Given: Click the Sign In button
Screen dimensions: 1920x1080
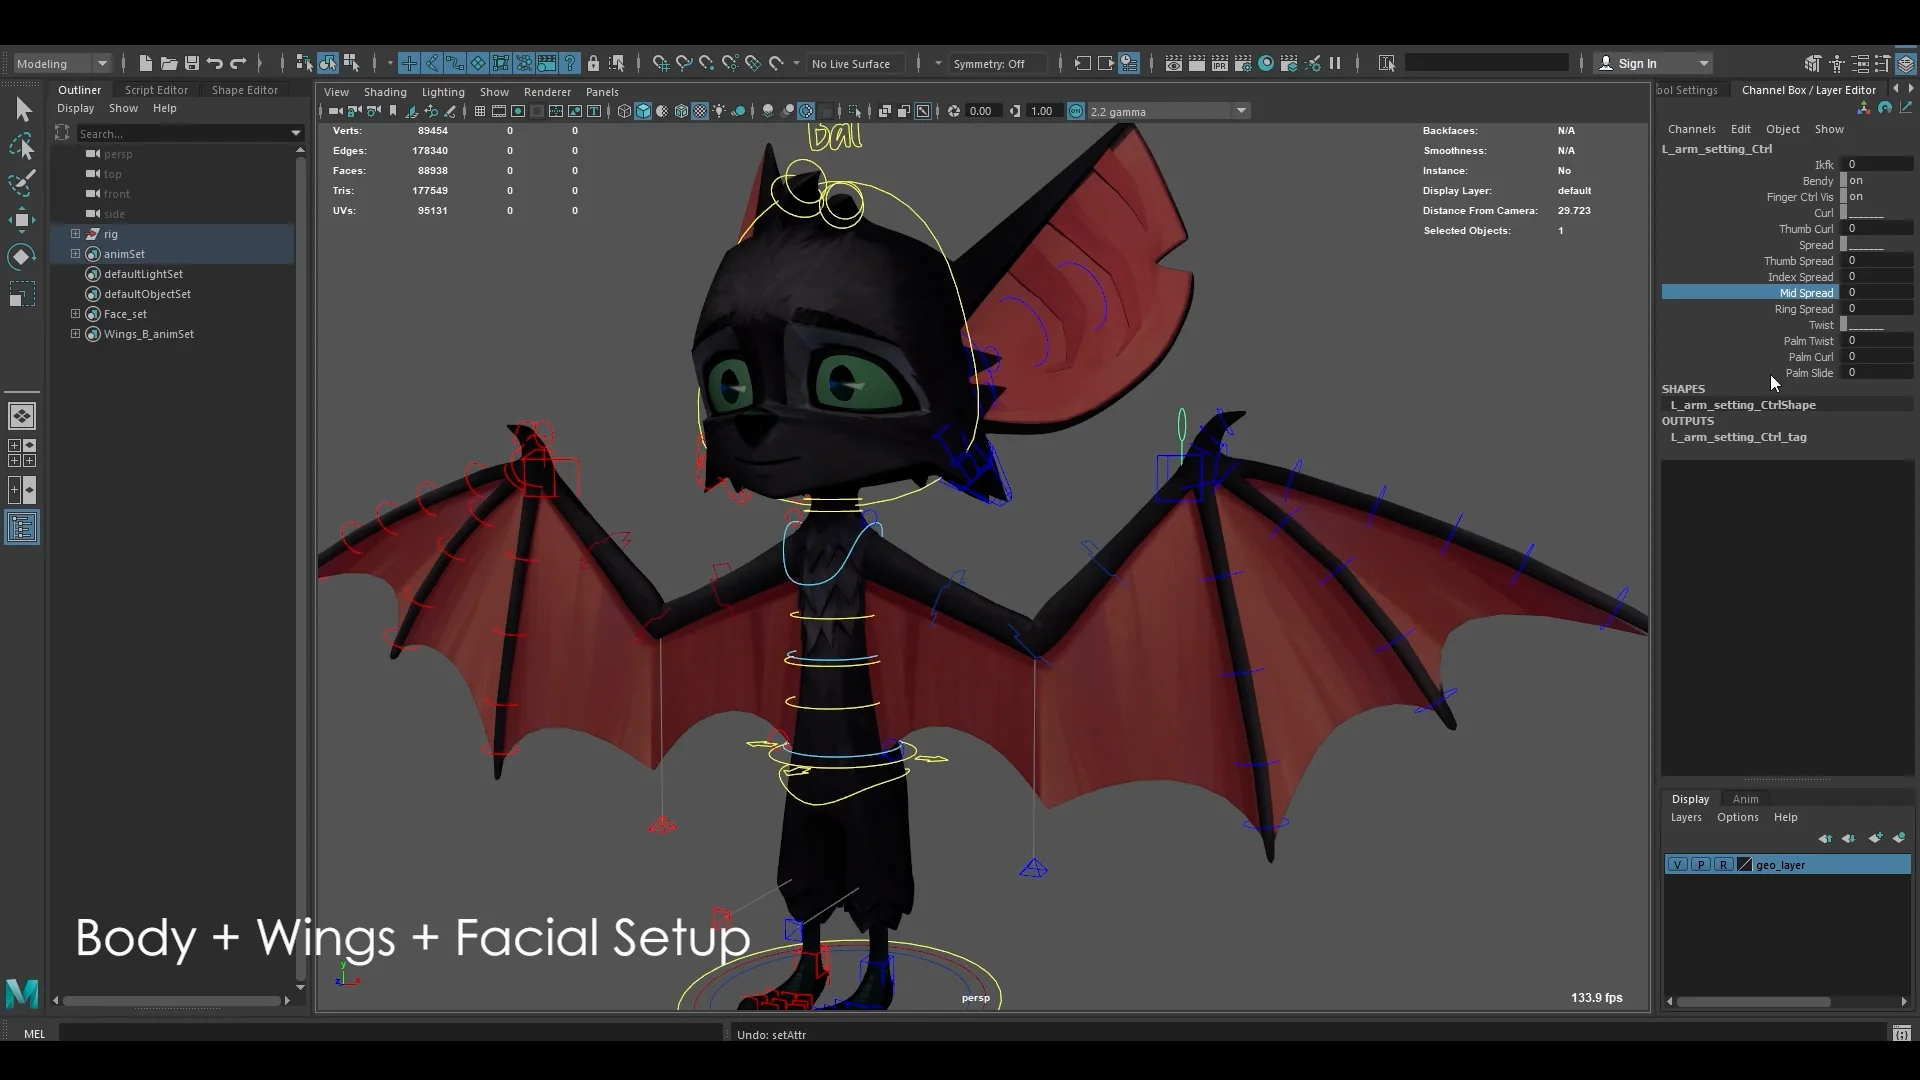Looking at the screenshot, I should pyautogui.click(x=1651, y=62).
